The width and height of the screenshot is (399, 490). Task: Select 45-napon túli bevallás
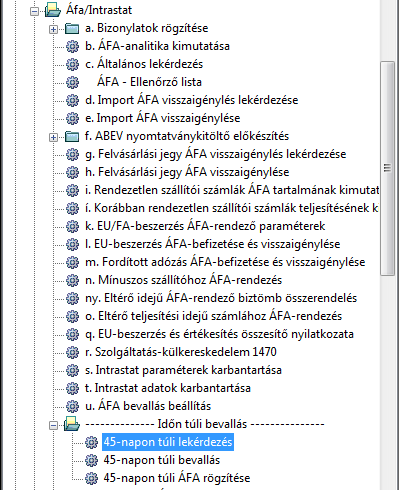tap(162, 460)
